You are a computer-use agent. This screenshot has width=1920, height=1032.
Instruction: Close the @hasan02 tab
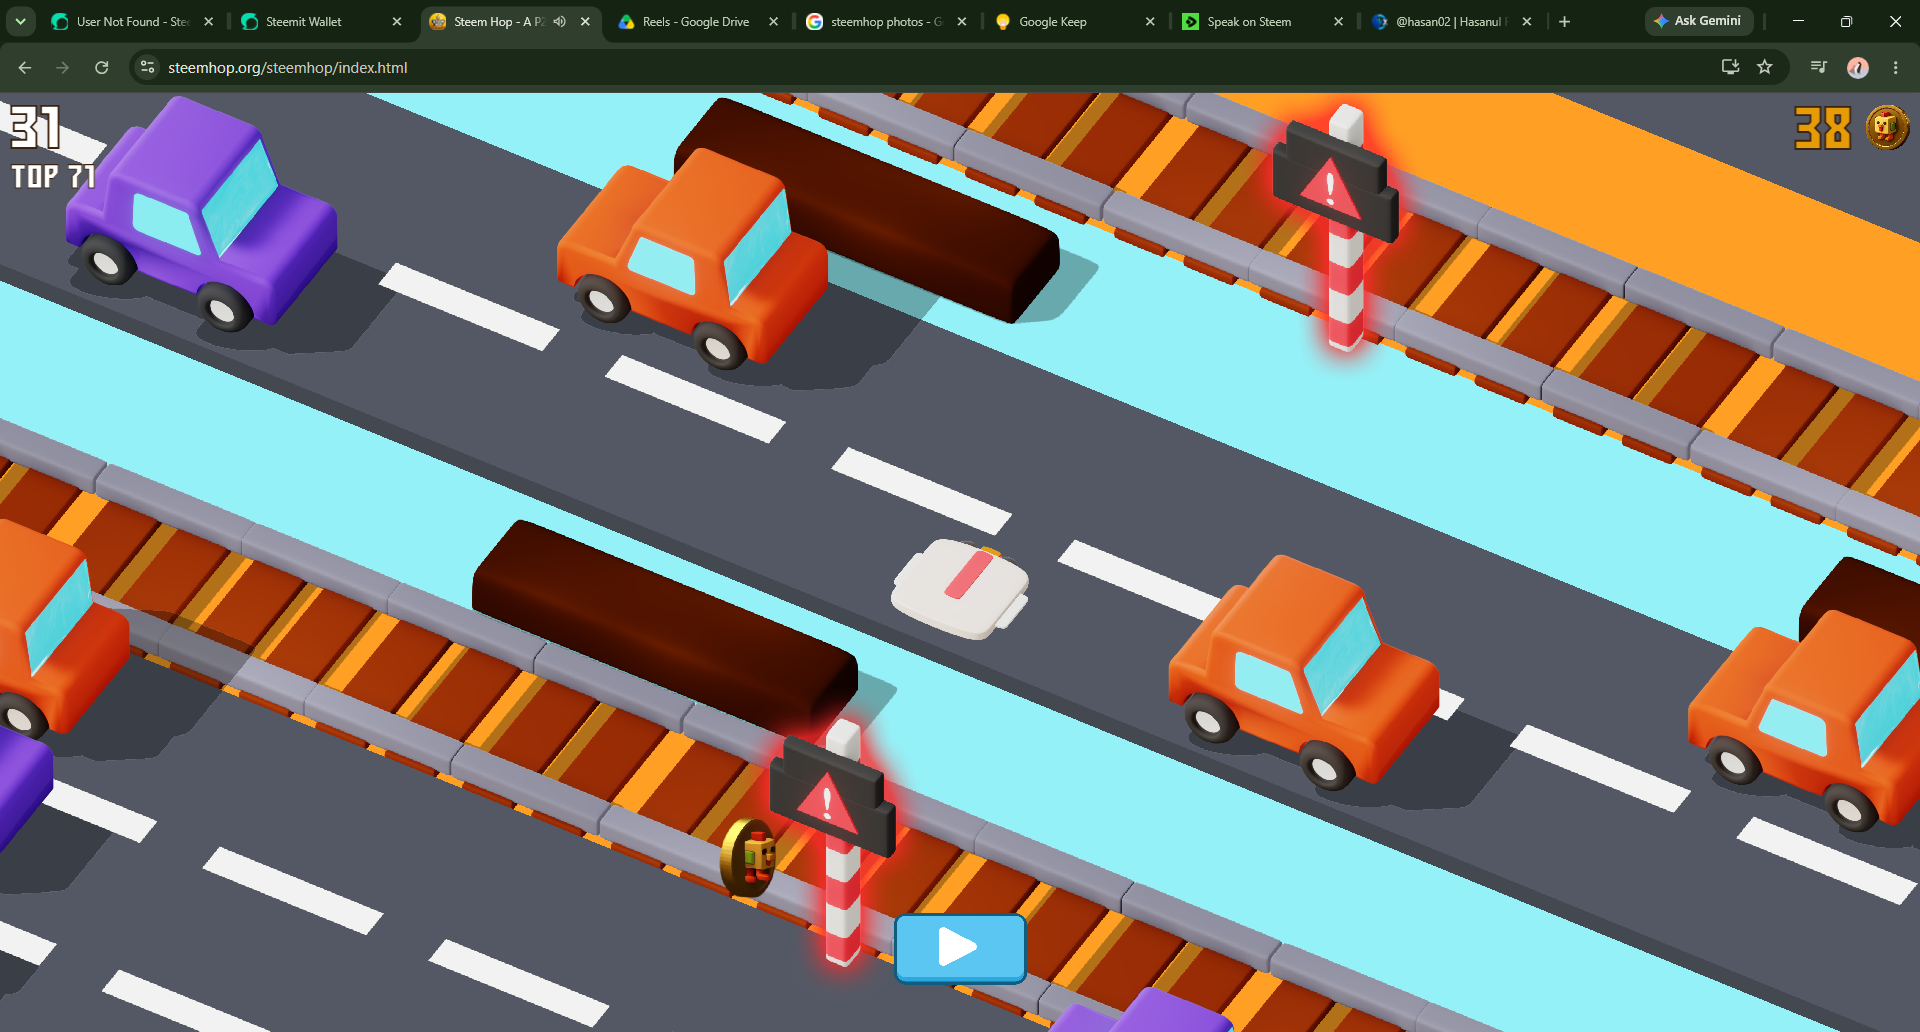pyautogui.click(x=1527, y=21)
